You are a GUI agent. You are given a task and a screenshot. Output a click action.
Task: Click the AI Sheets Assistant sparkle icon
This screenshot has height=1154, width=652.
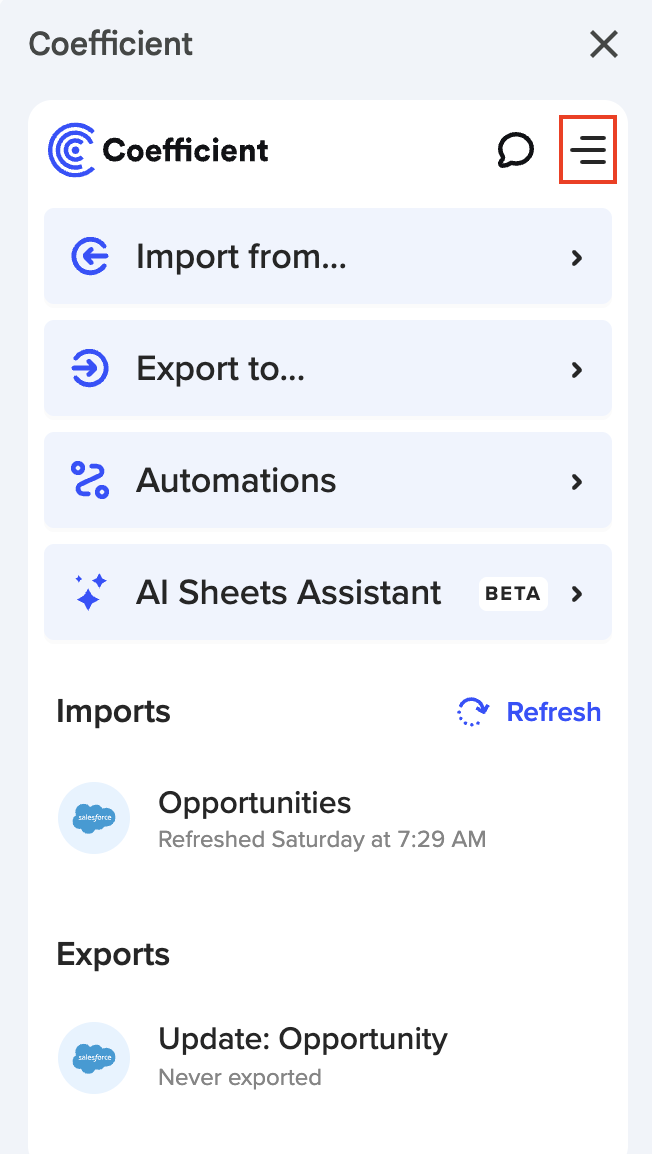coord(90,593)
